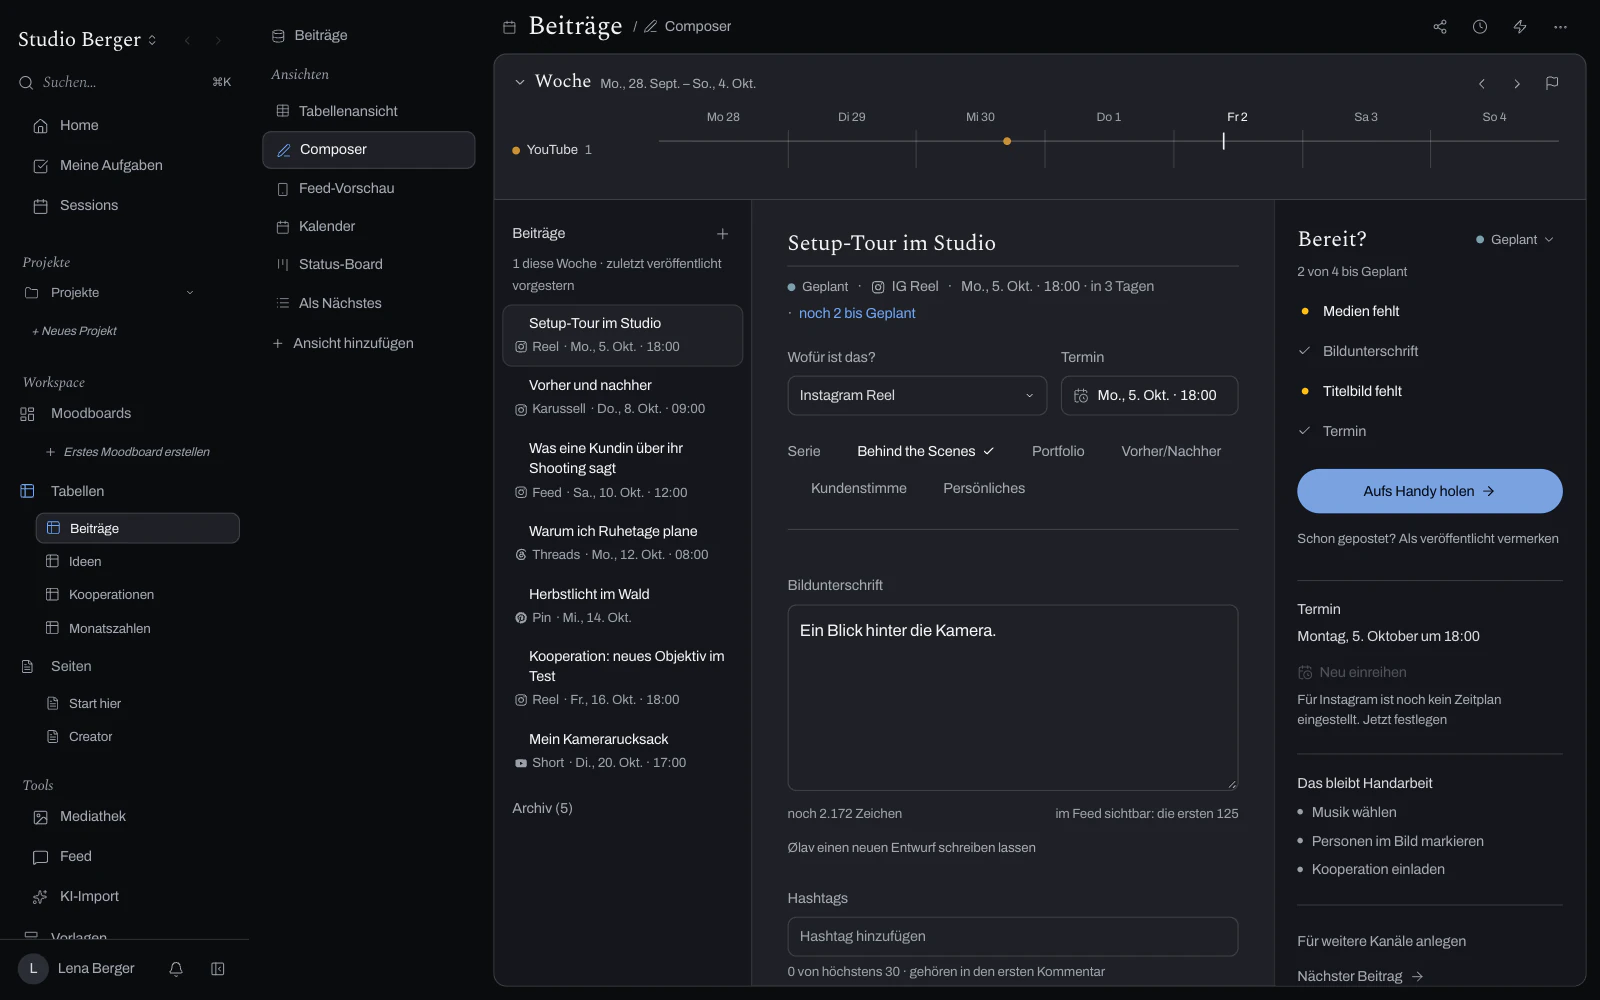This screenshot has width=1600, height=1000.
Task: Open the three-dot more options menu
Action: tap(1560, 27)
